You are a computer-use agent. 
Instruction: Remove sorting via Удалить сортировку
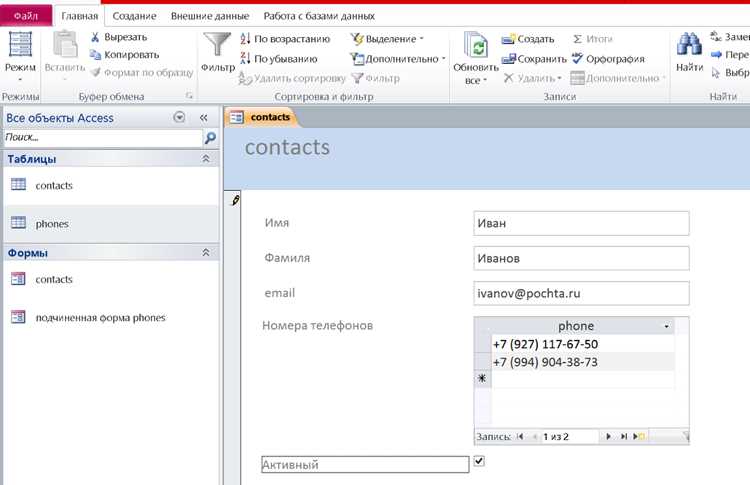tap(292, 78)
